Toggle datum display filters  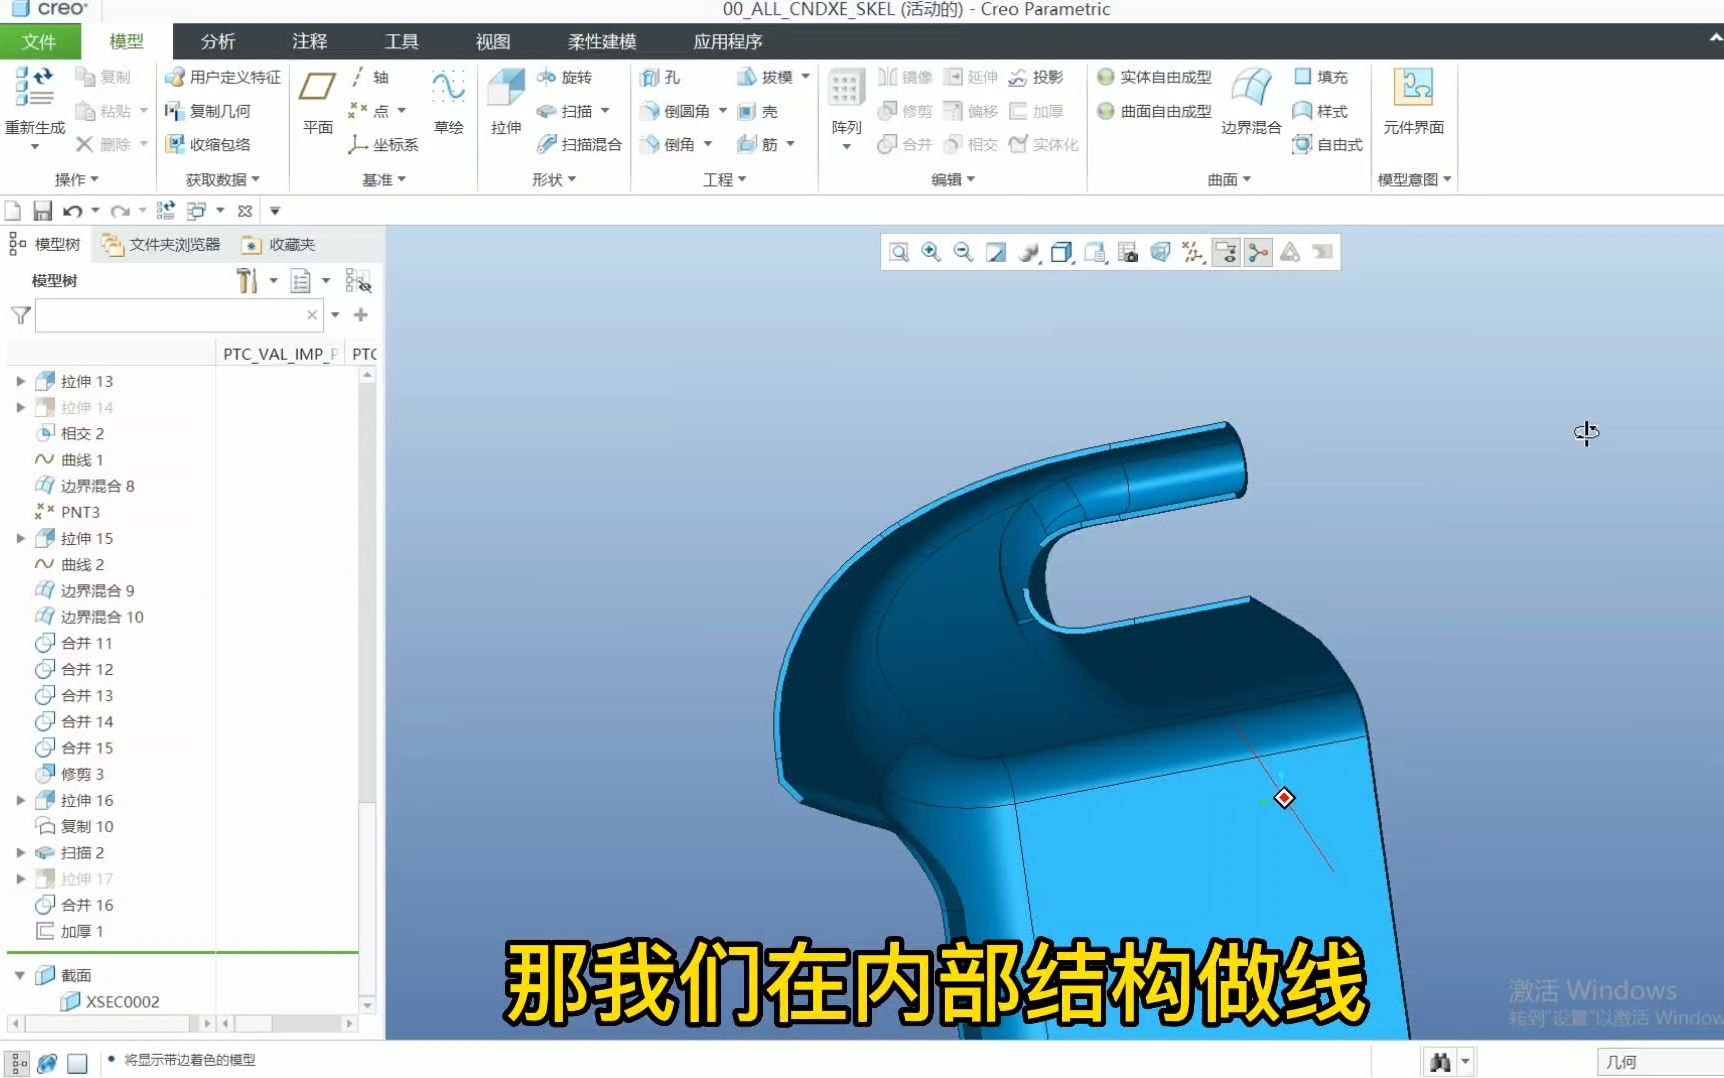pyautogui.click(x=1192, y=252)
